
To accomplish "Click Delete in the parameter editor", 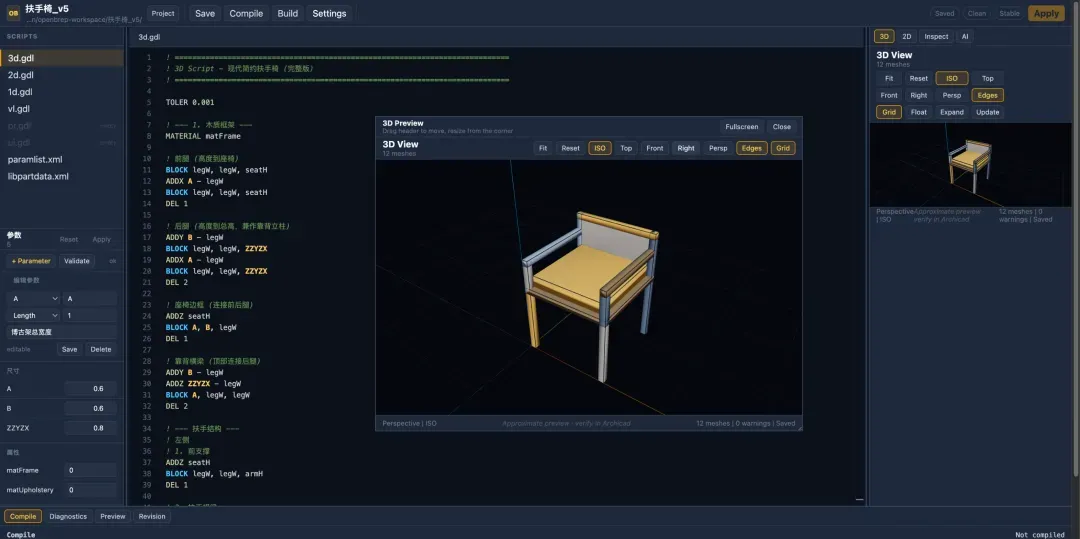I will 101,349.
